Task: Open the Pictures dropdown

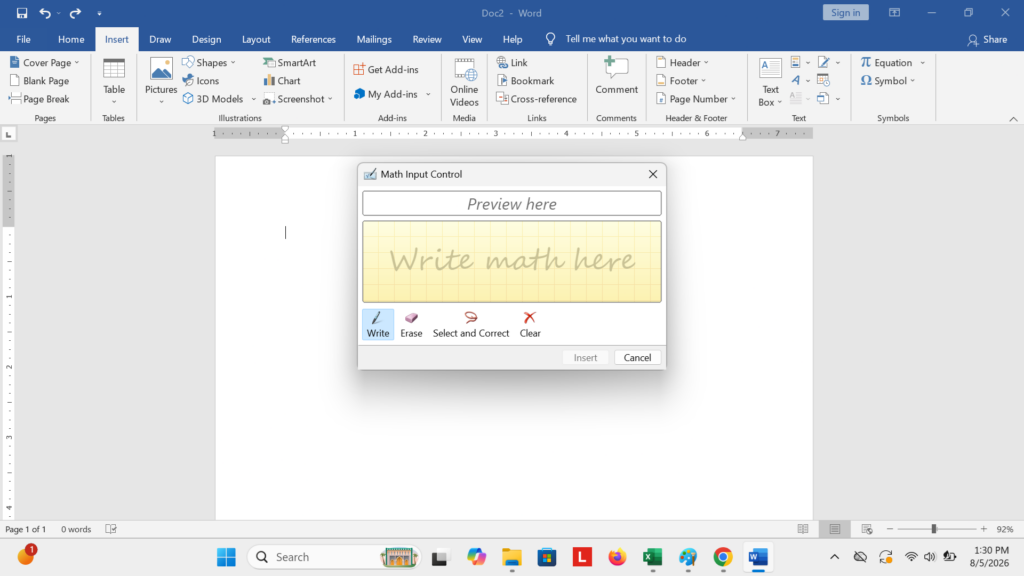Action: pos(161,81)
